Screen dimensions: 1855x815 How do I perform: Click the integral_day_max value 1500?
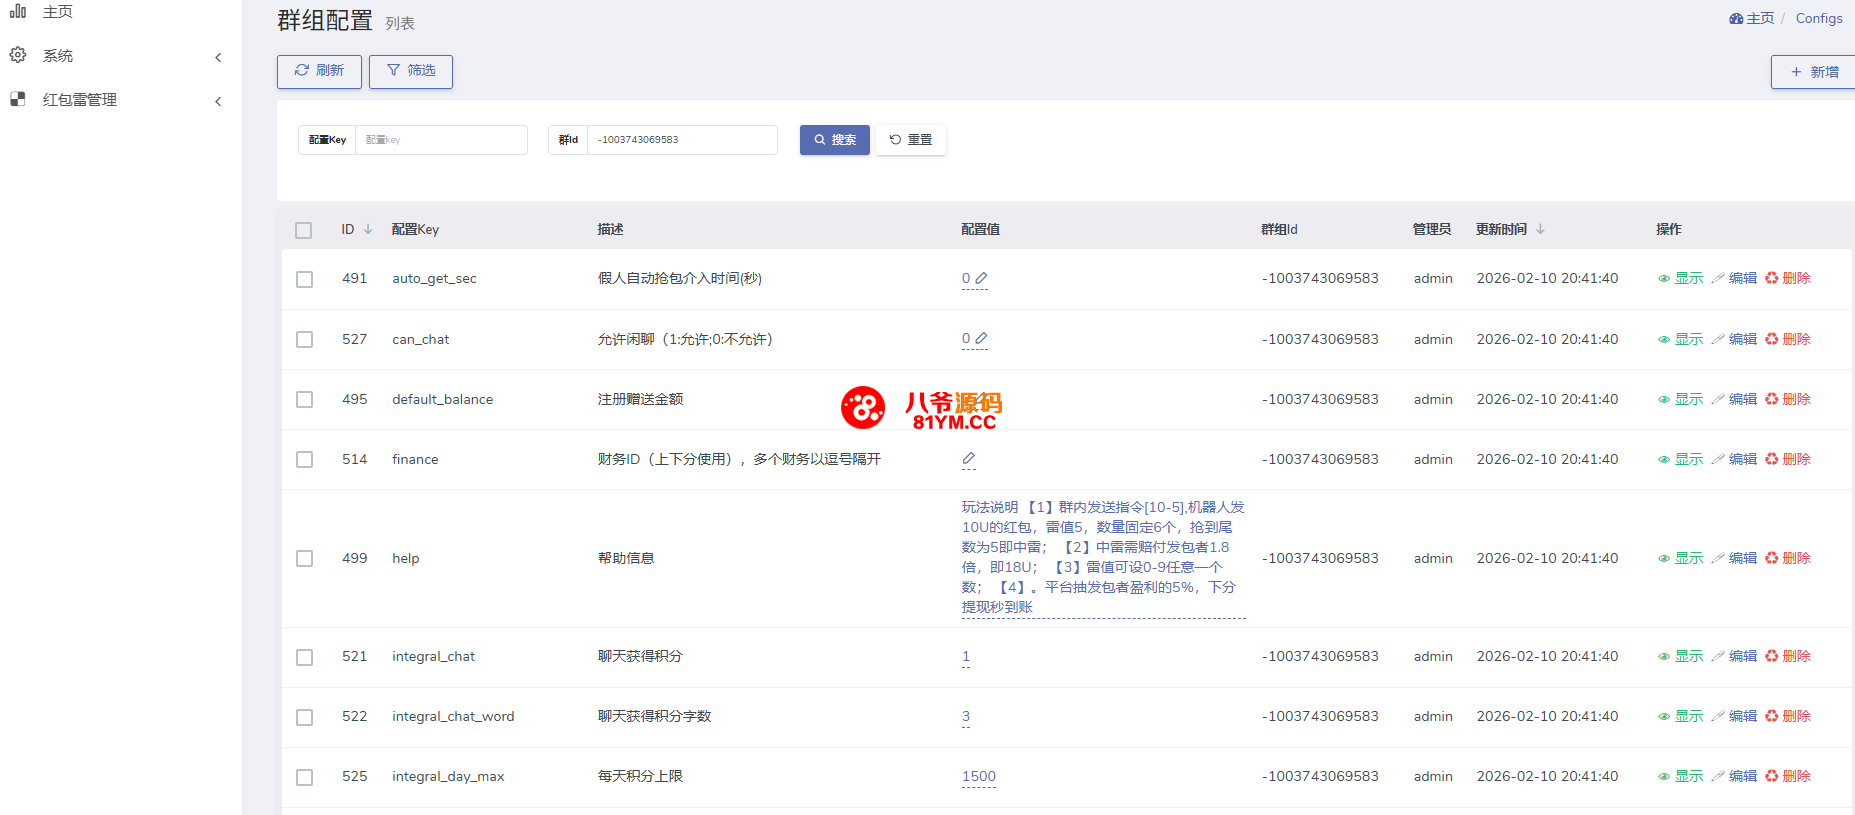[978, 776]
